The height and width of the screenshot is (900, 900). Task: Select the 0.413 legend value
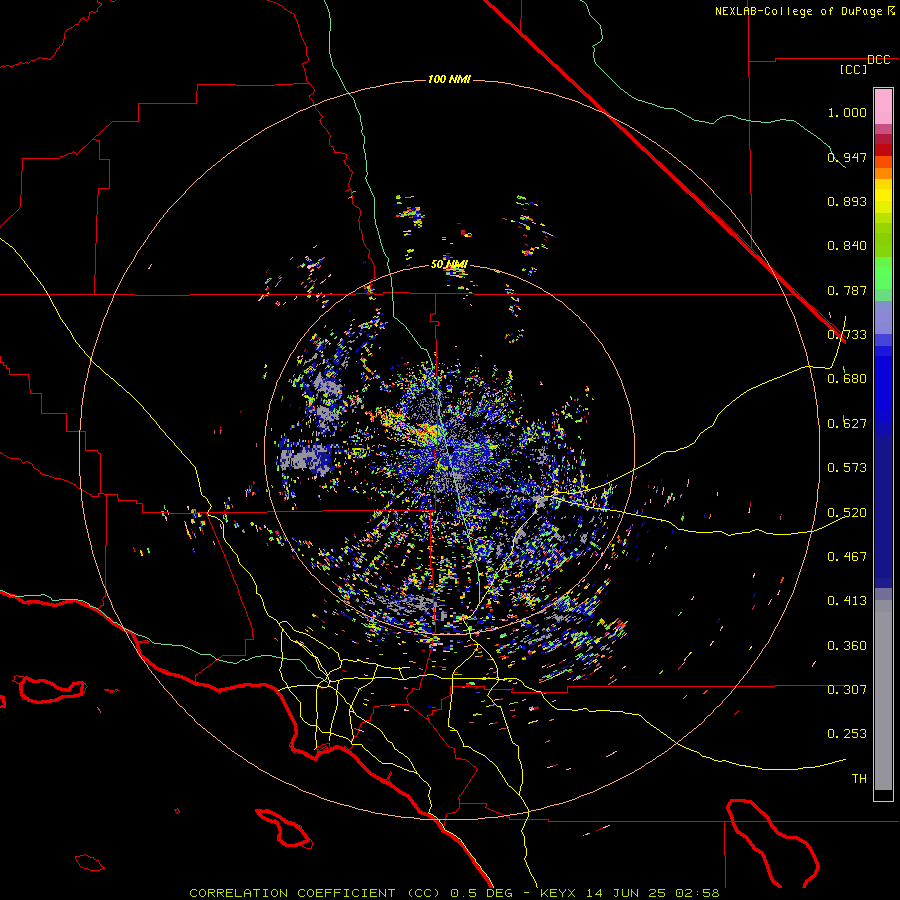coord(847,601)
